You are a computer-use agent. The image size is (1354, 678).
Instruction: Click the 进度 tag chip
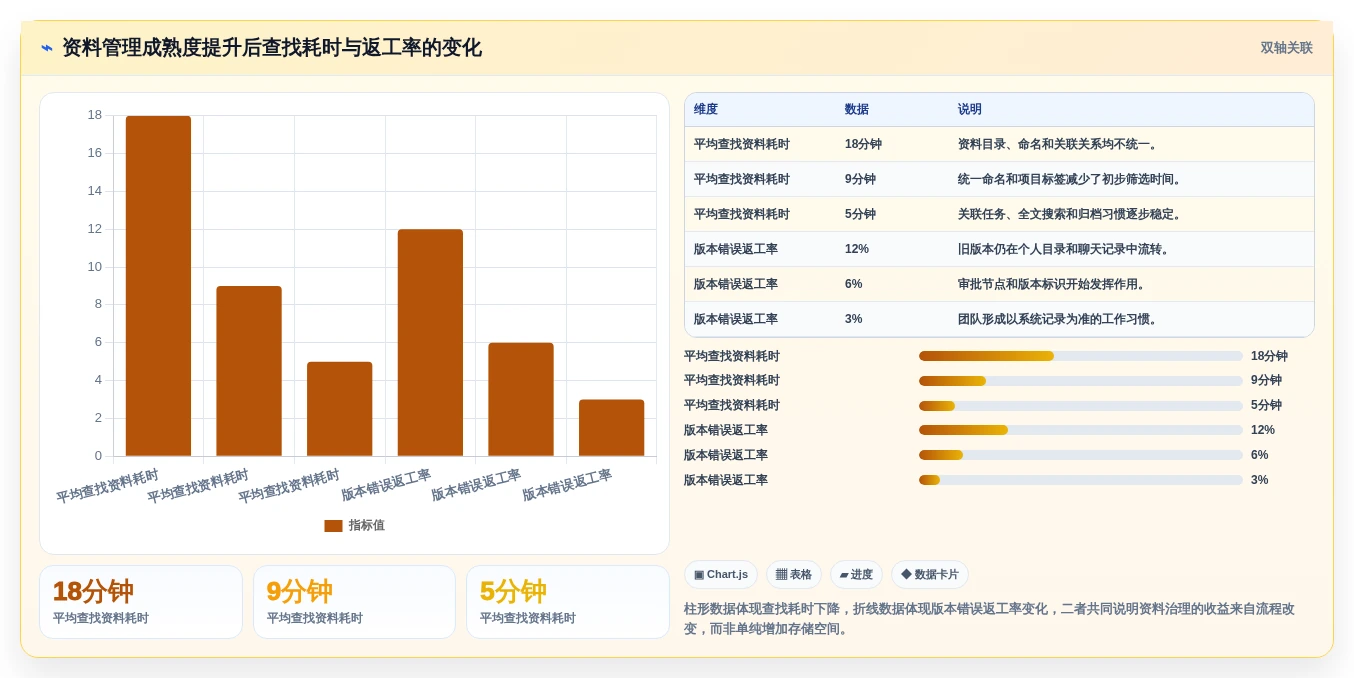coord(856,574)
